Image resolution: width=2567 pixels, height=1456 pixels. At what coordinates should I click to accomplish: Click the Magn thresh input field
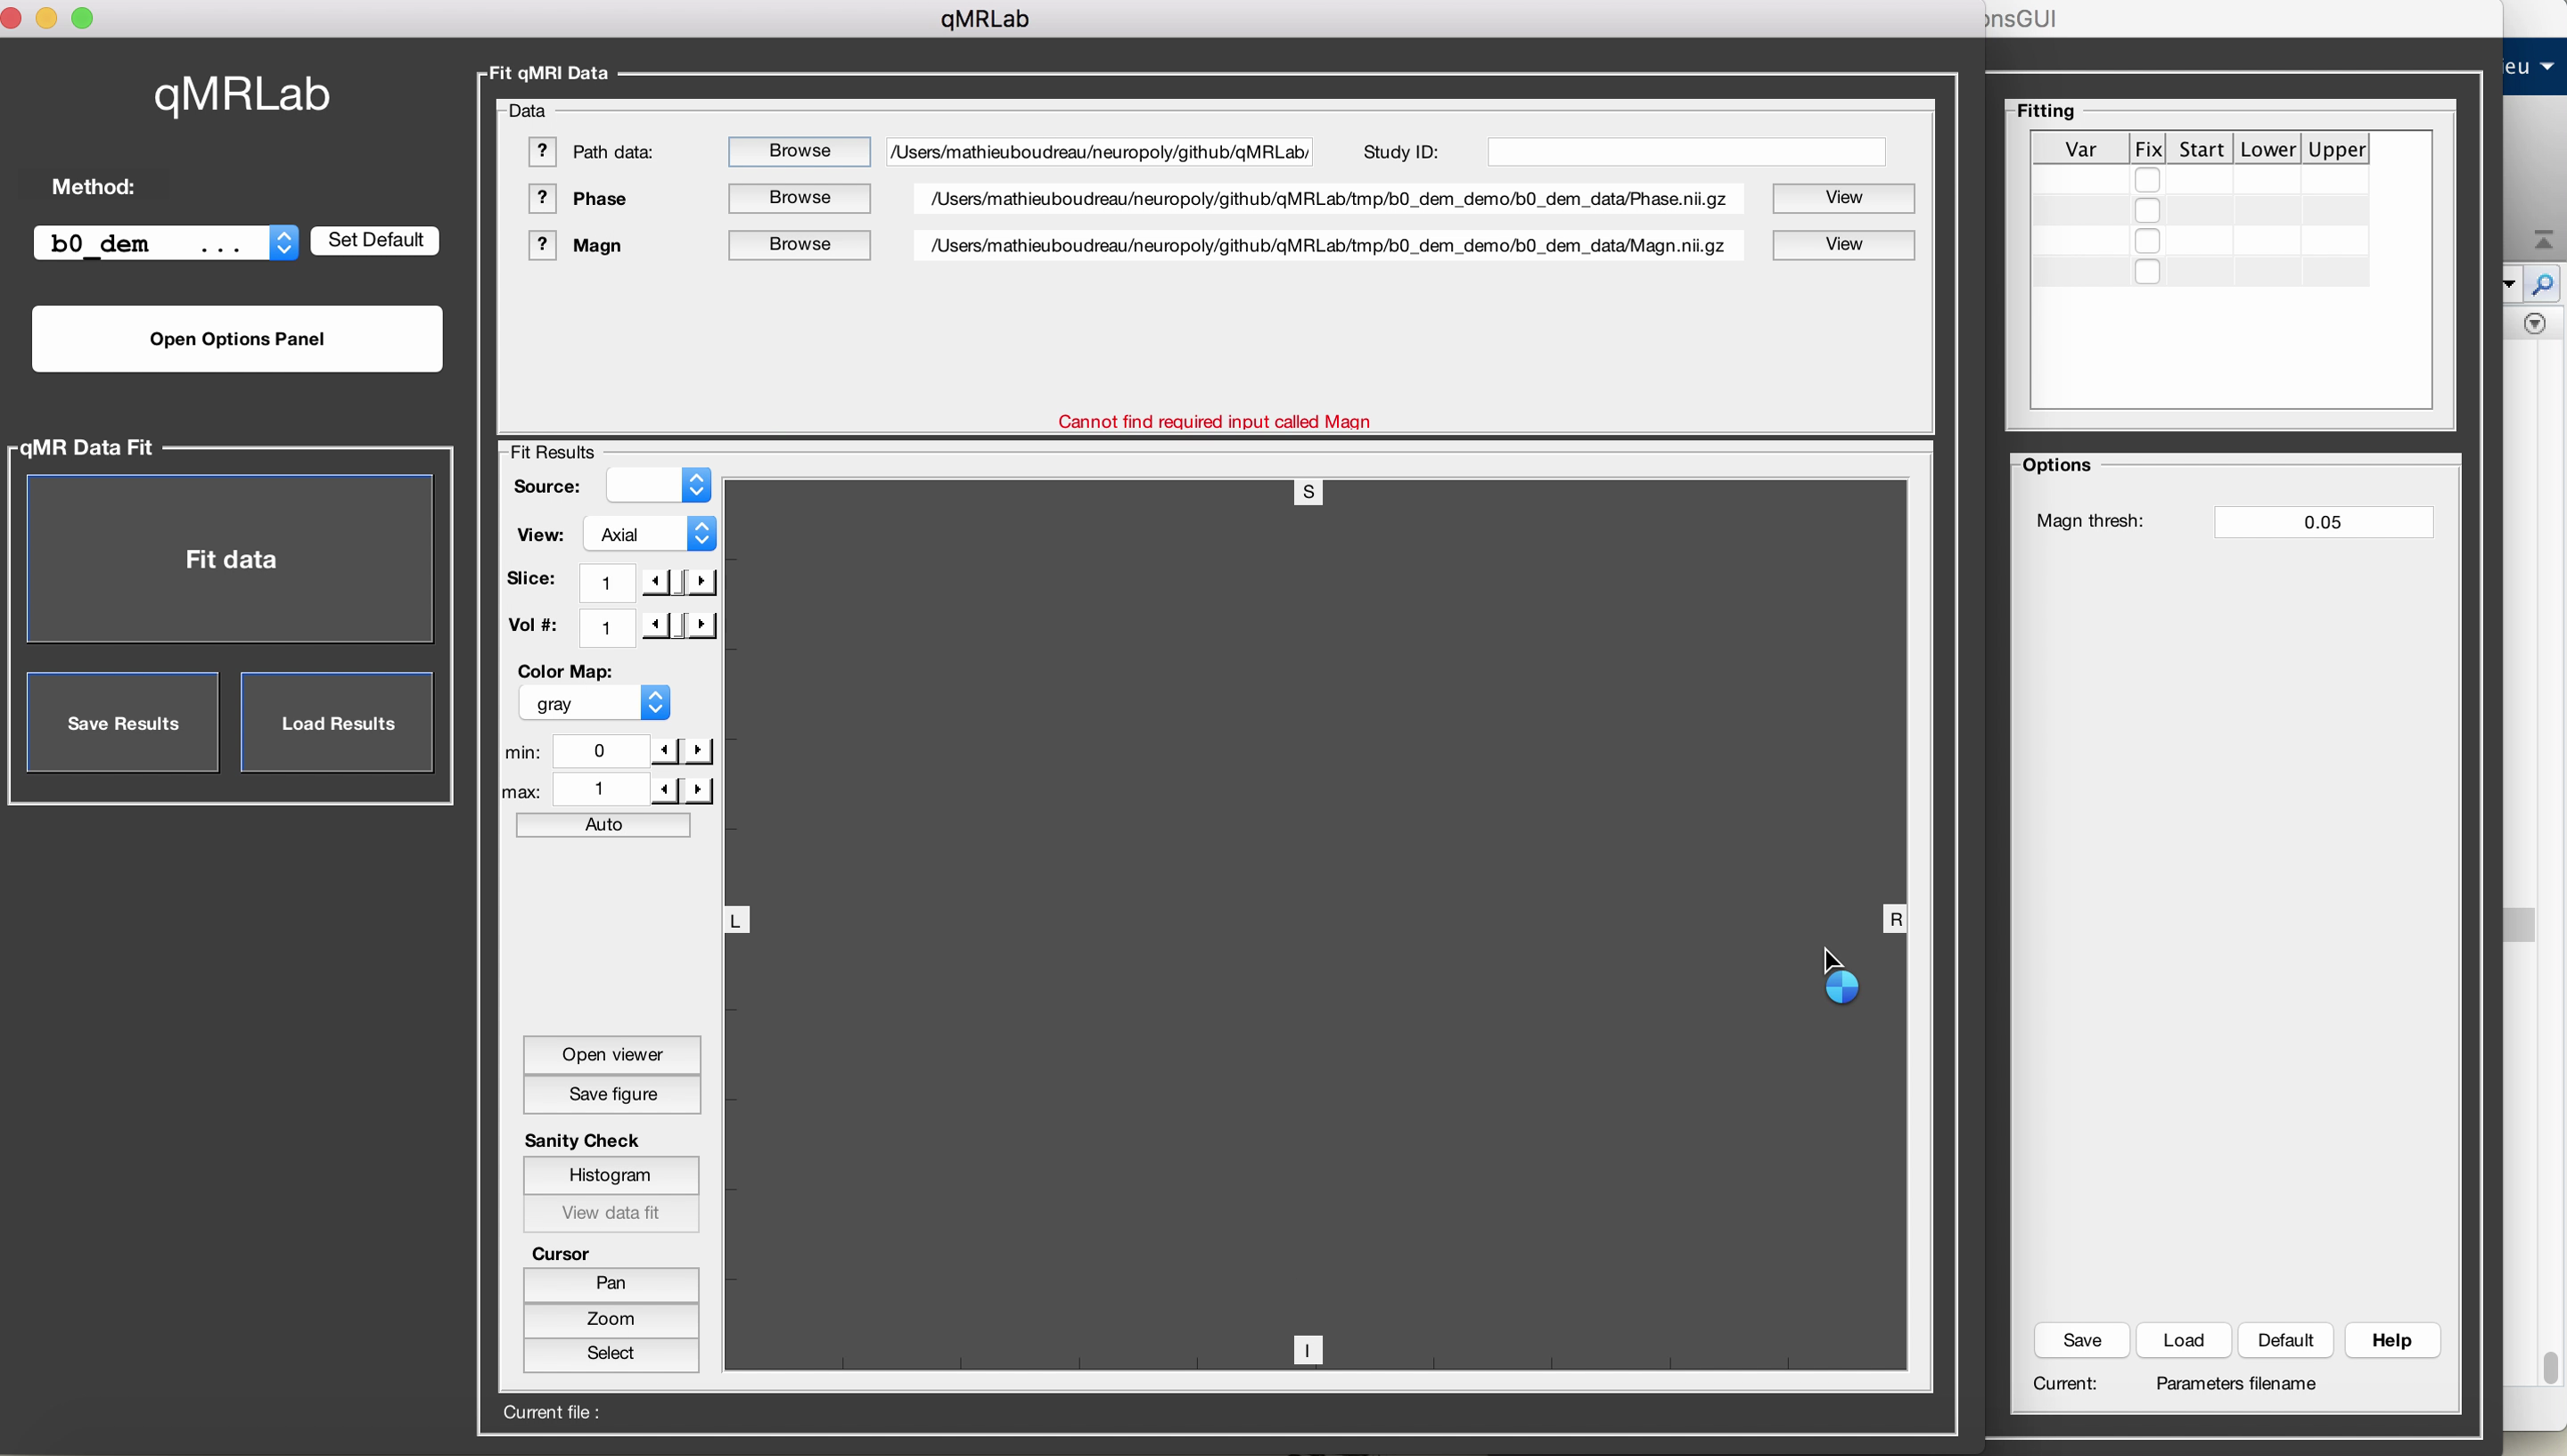tap(2322, 522)
